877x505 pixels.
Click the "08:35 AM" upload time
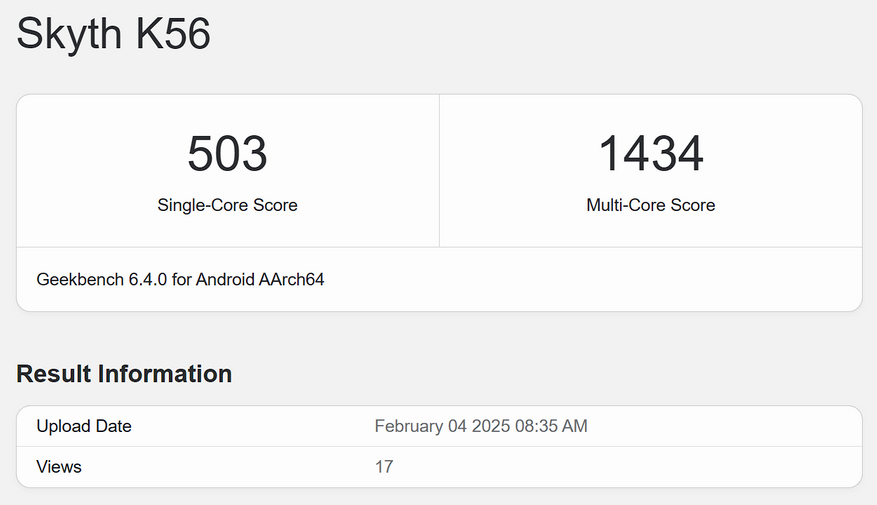[x=551, y=426]
